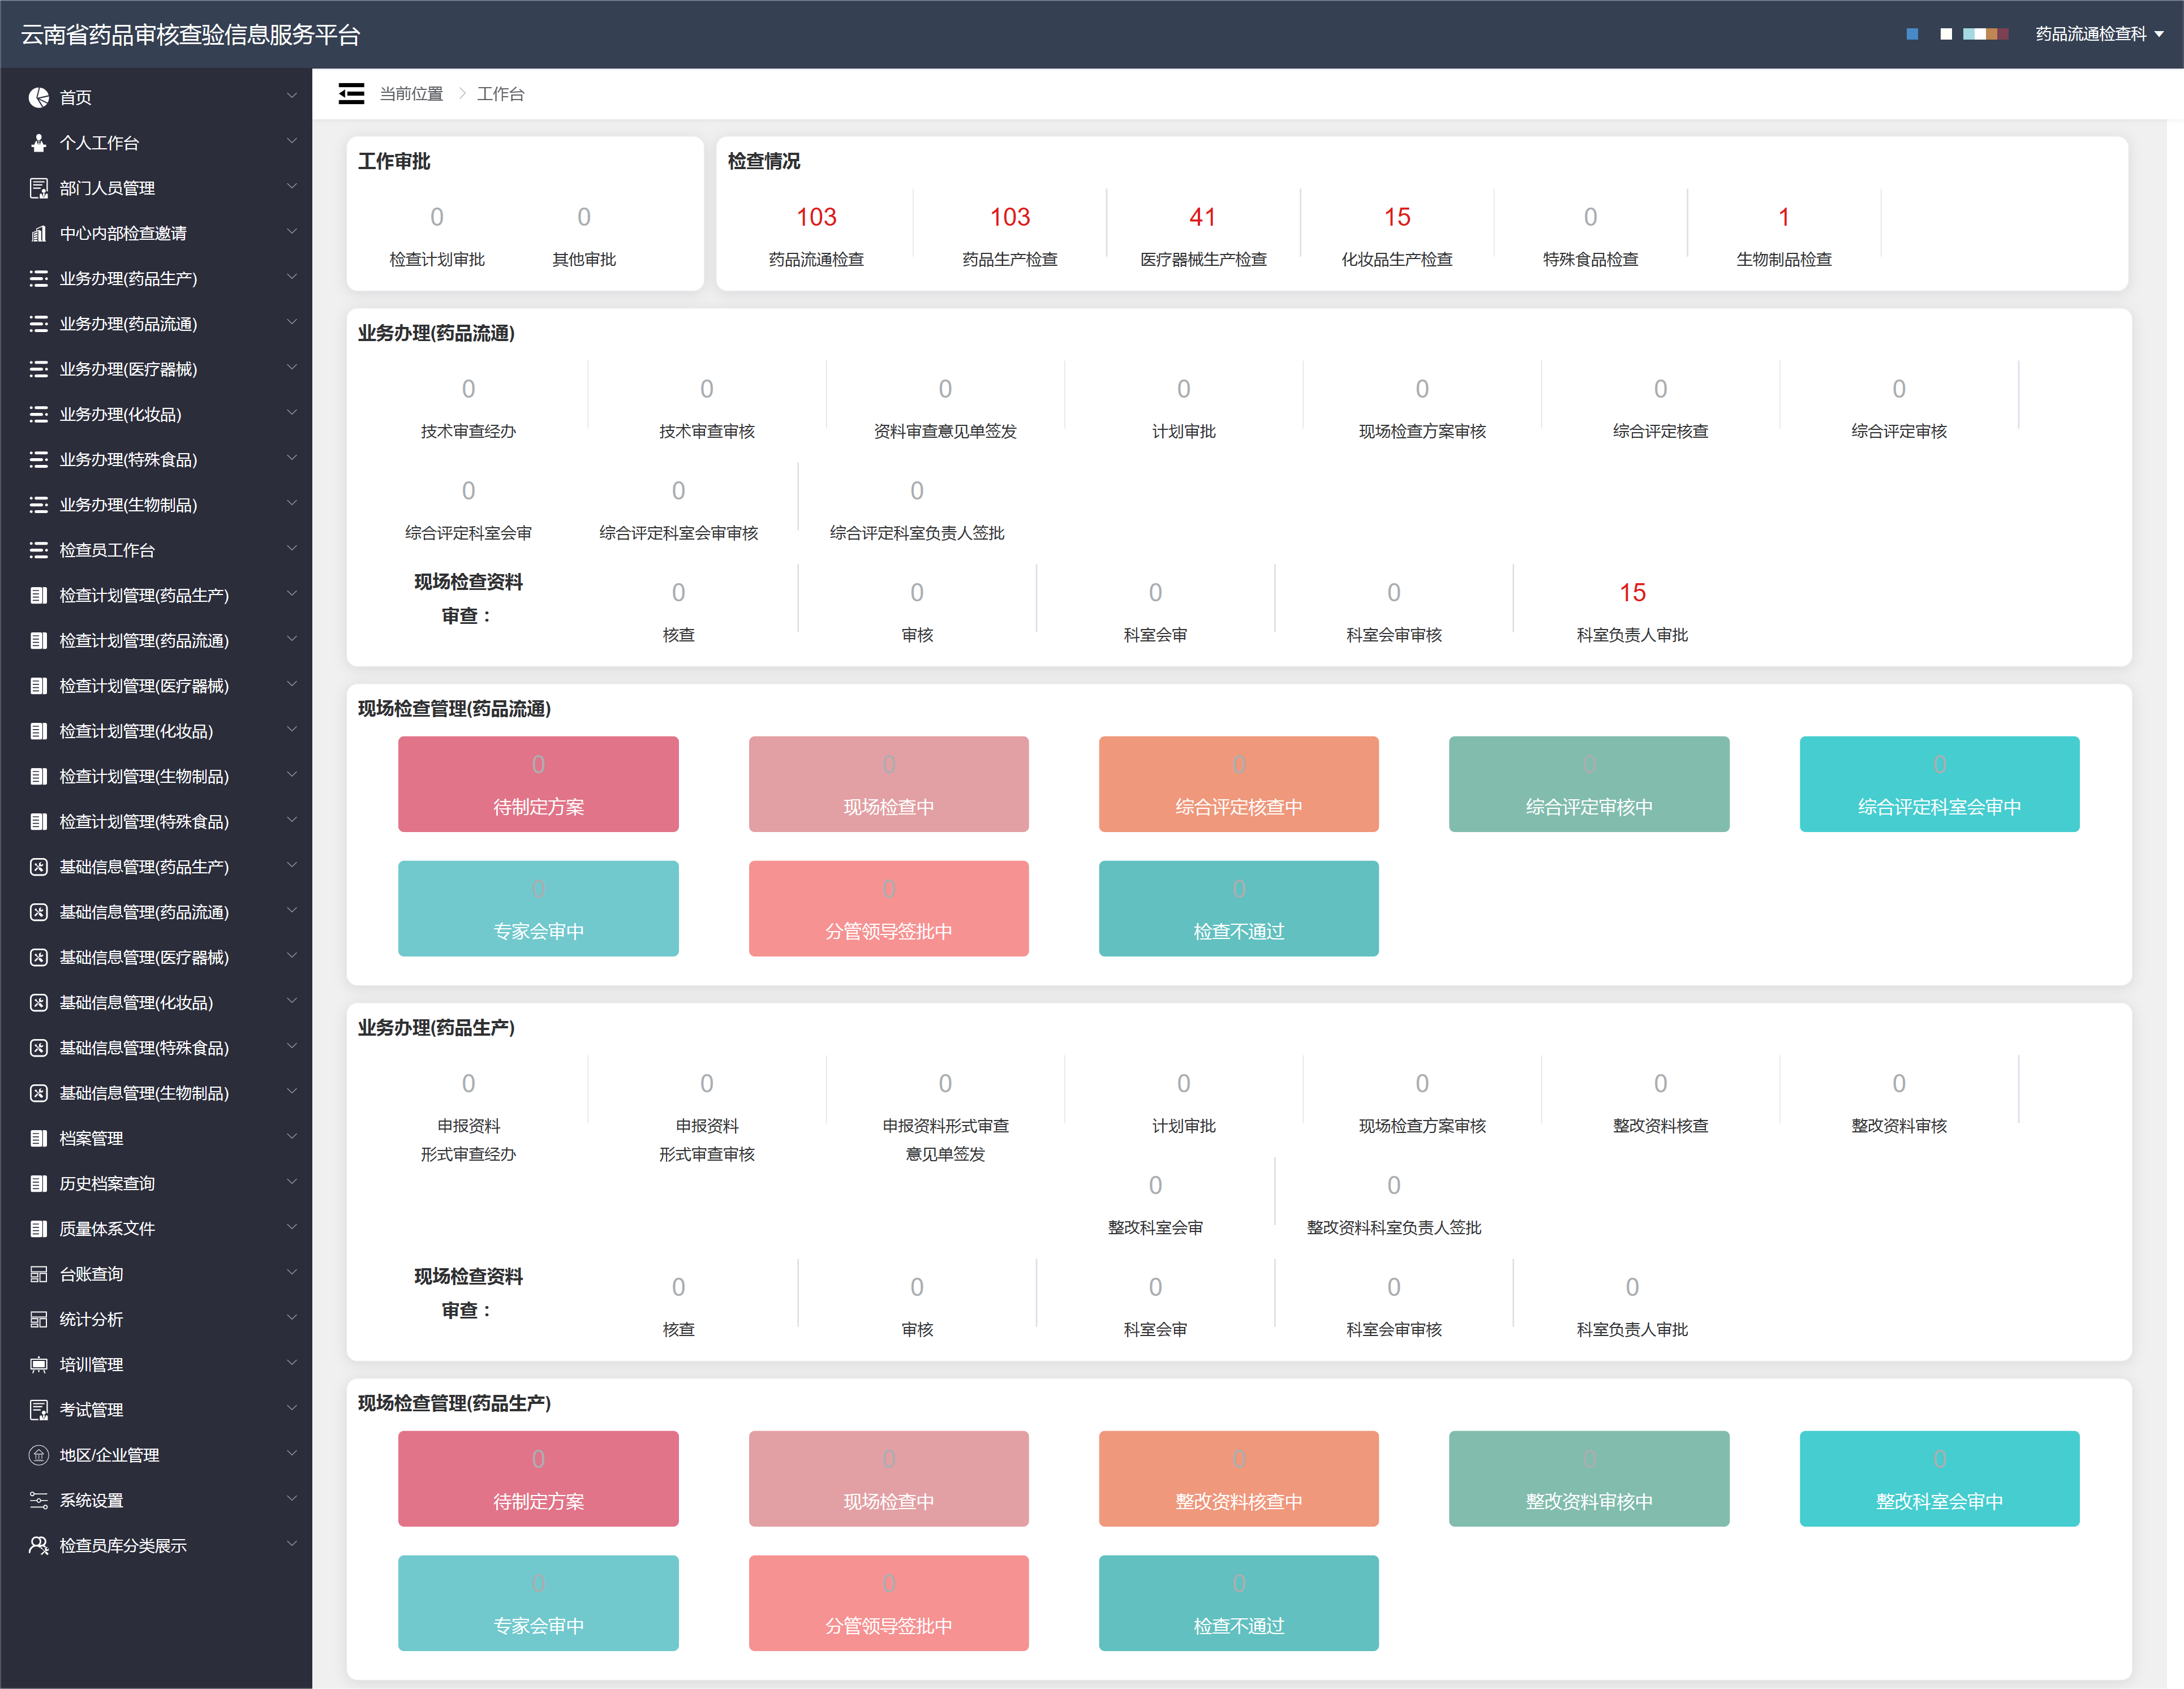Image resolution: width=2184 pixels, height=1689 pixels.
Task: Expand chevron on 业务办理(药品流通) sidebar row
Action: click(x=292, y=323)
